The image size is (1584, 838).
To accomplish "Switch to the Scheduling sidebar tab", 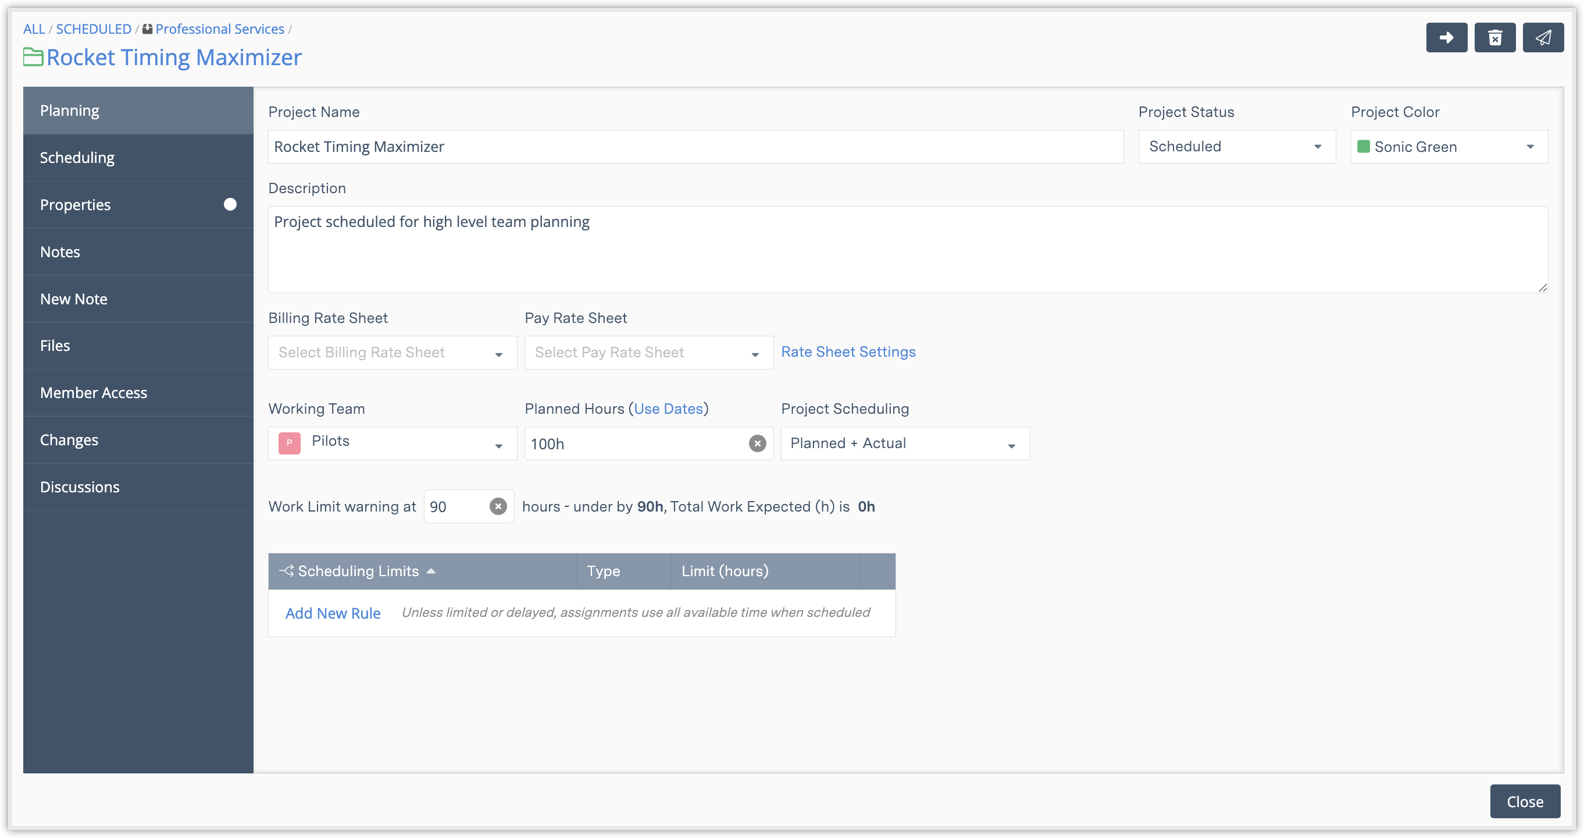I will [x=77, y=158].
